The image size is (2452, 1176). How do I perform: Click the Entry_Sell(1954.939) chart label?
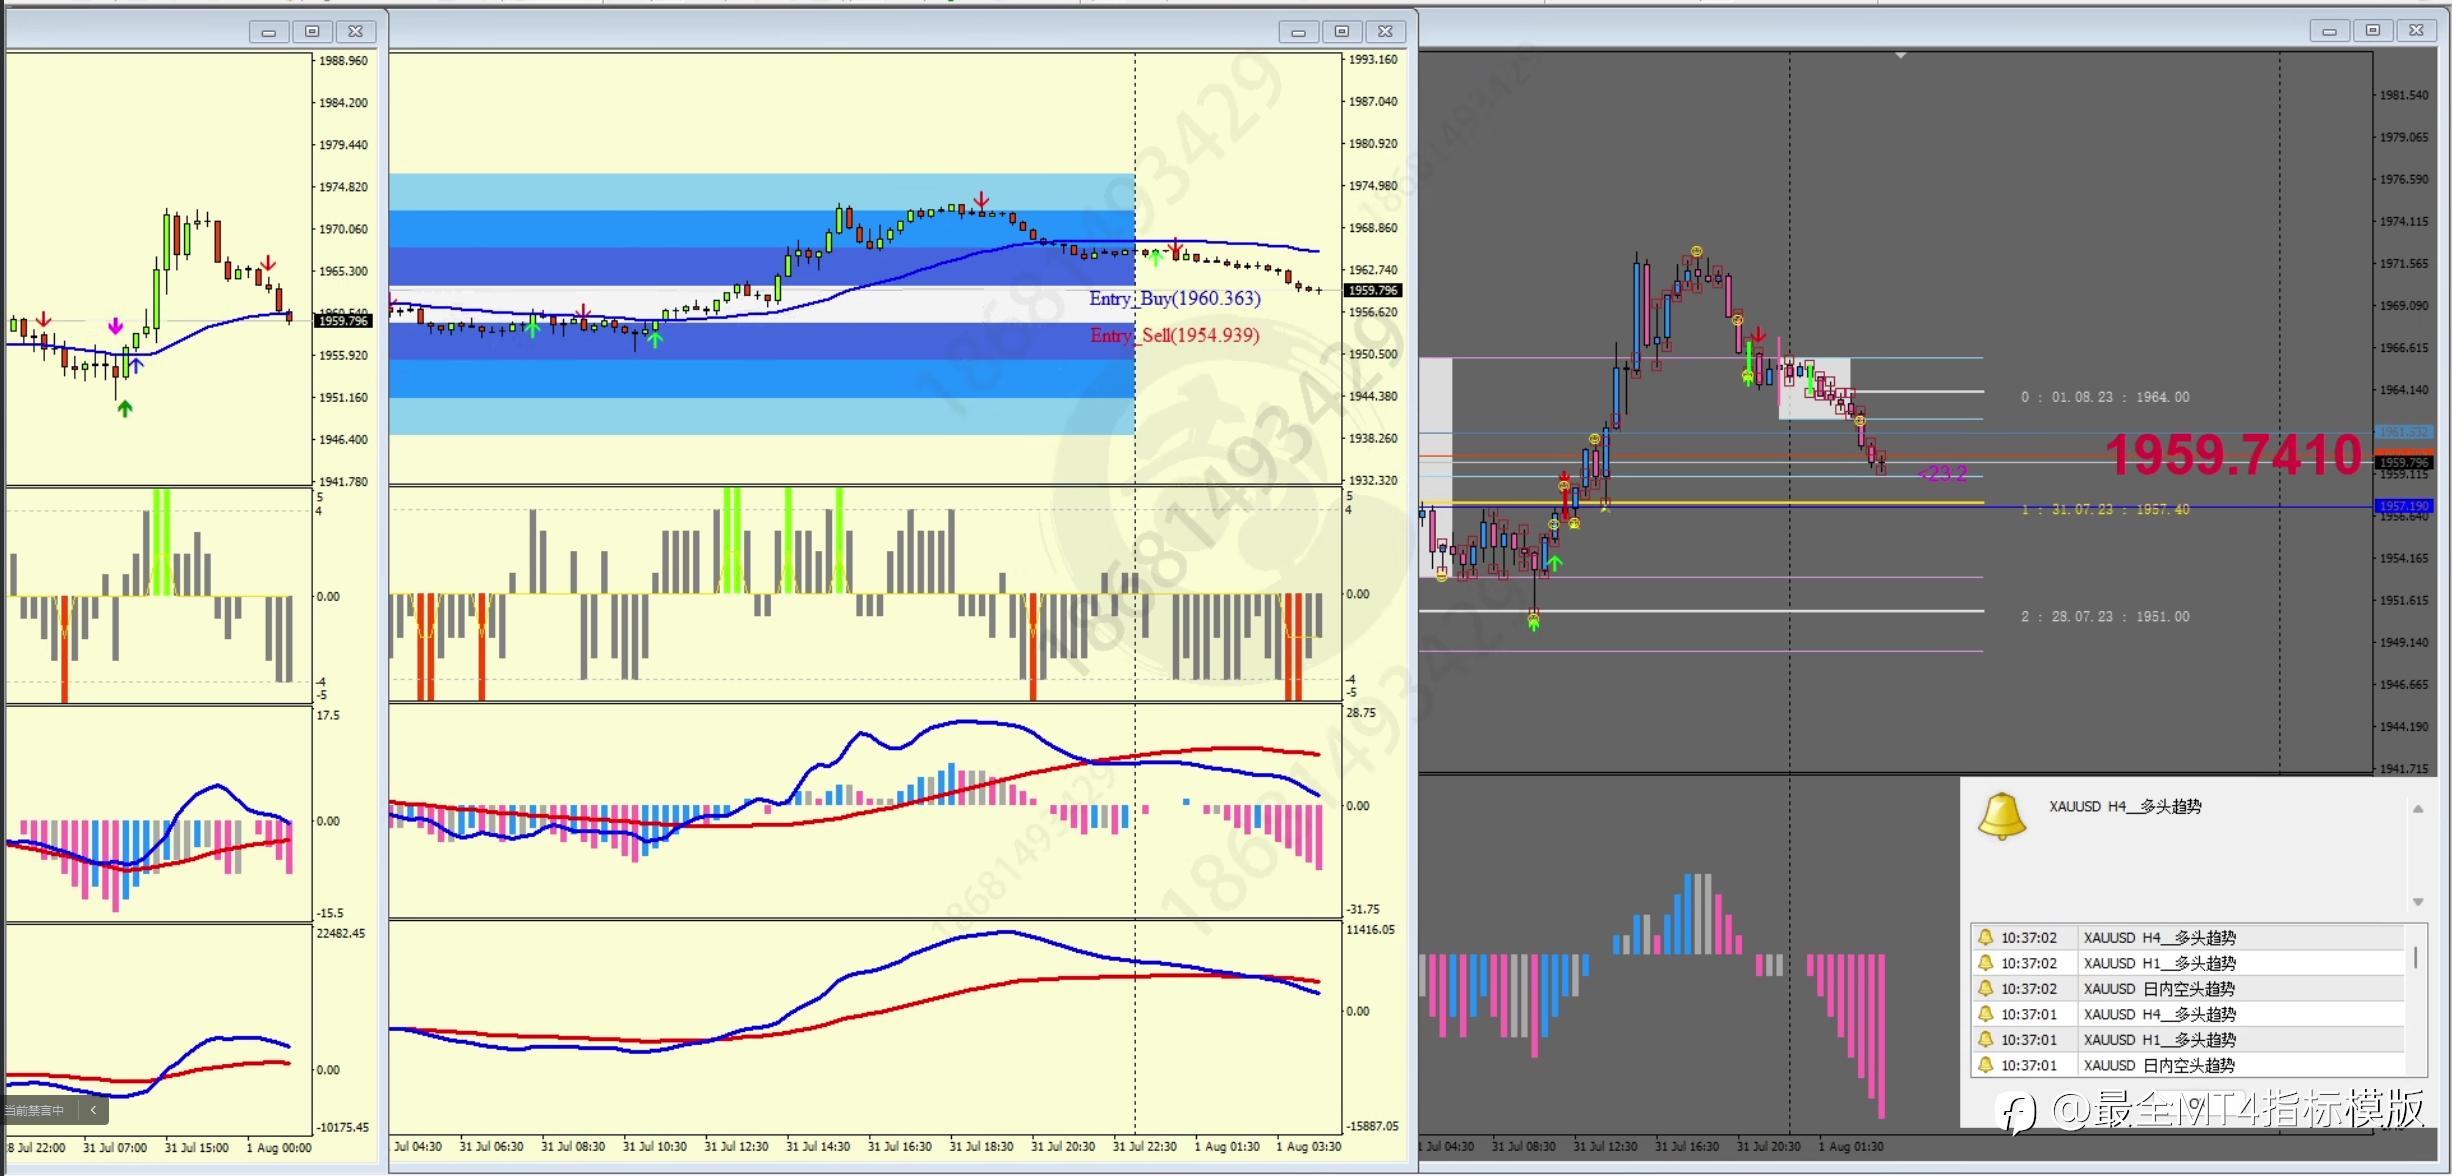point(1174,335)
